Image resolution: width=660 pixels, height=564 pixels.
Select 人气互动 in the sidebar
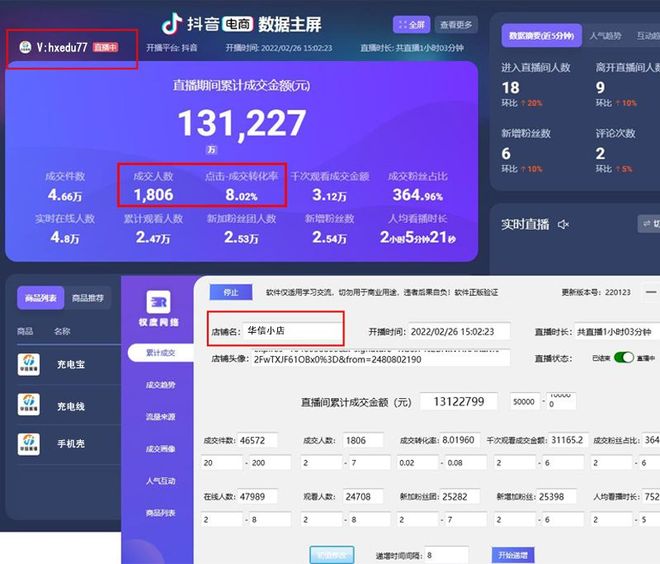click(160, 480)
